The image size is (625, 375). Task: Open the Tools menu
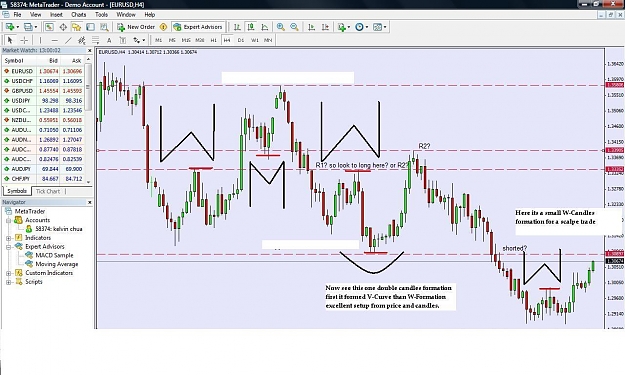tap(102, 15)
